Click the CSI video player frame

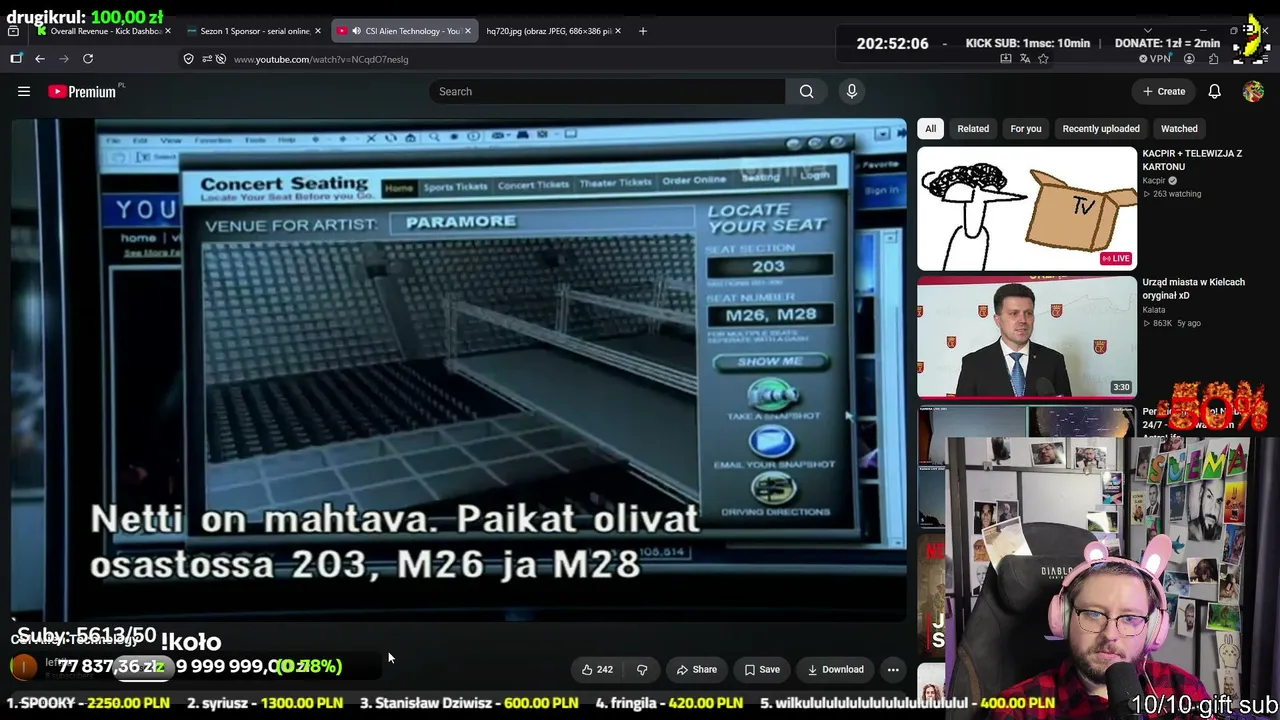tap(460, 370)
